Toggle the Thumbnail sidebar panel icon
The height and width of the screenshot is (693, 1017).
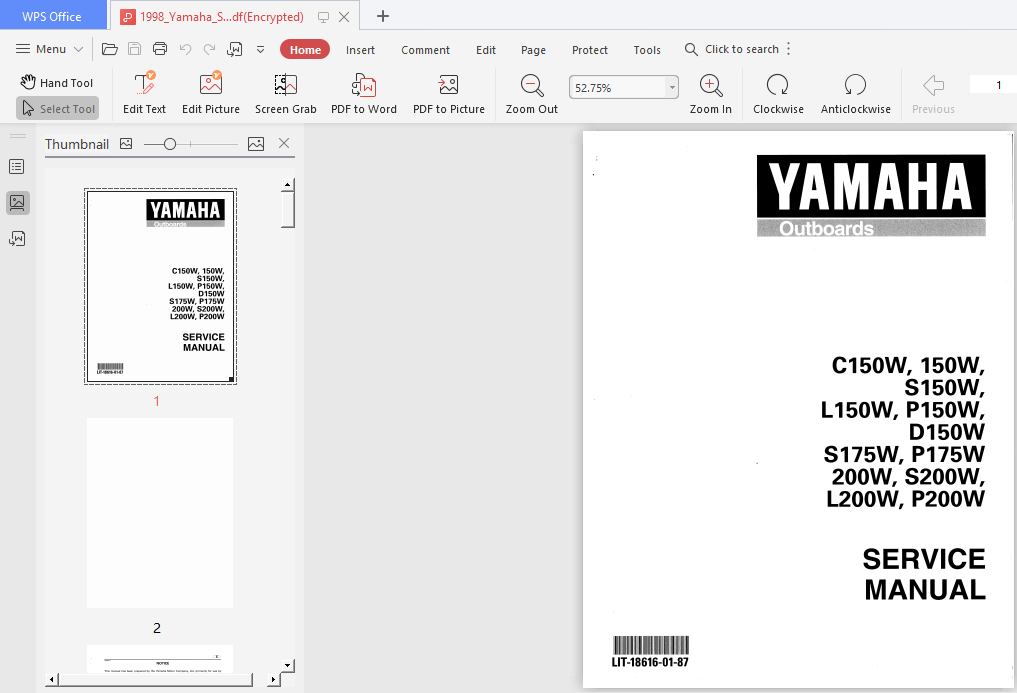coord(18,202)
